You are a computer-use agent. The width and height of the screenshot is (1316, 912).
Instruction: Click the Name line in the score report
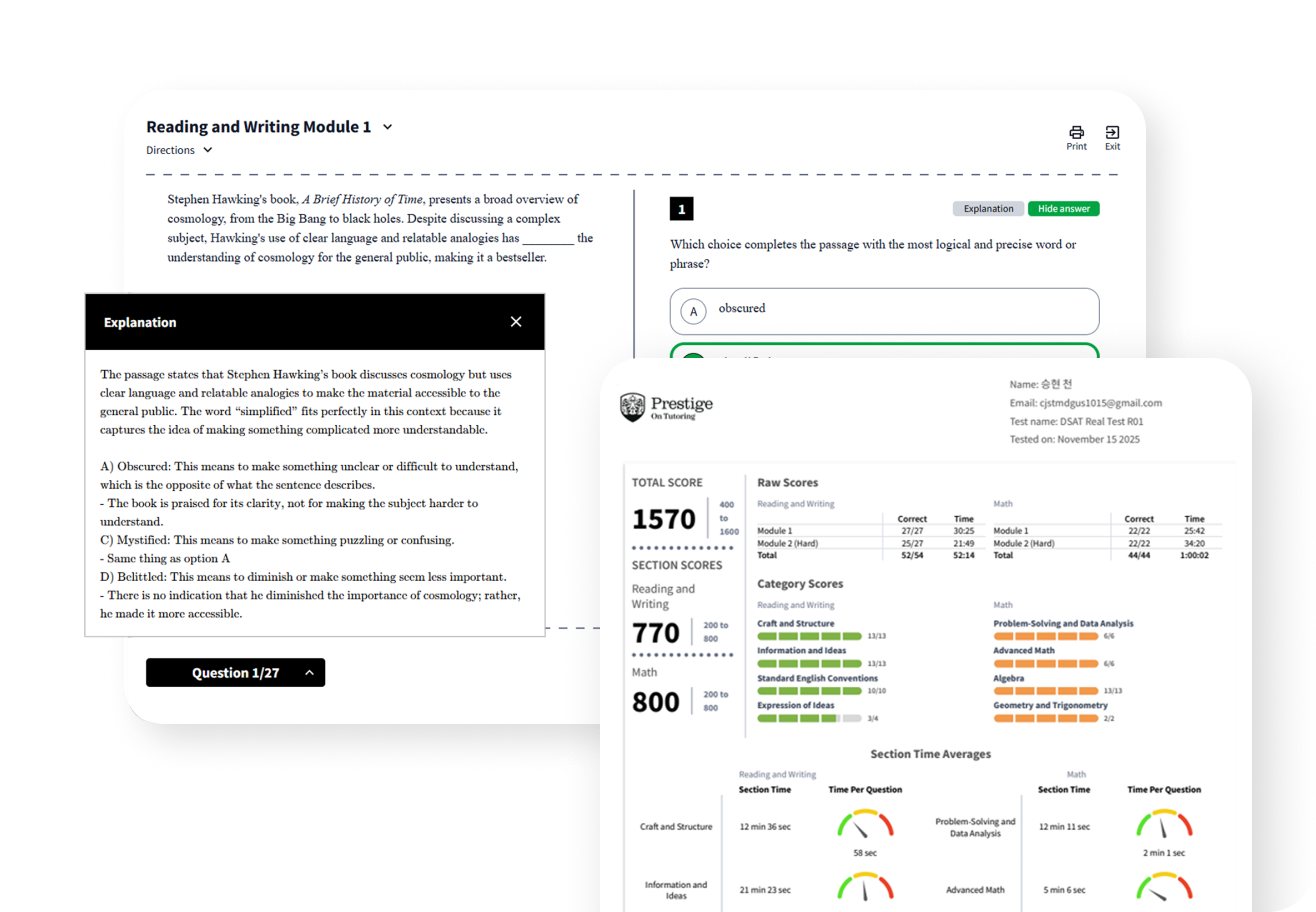(x=1040, y=385)
